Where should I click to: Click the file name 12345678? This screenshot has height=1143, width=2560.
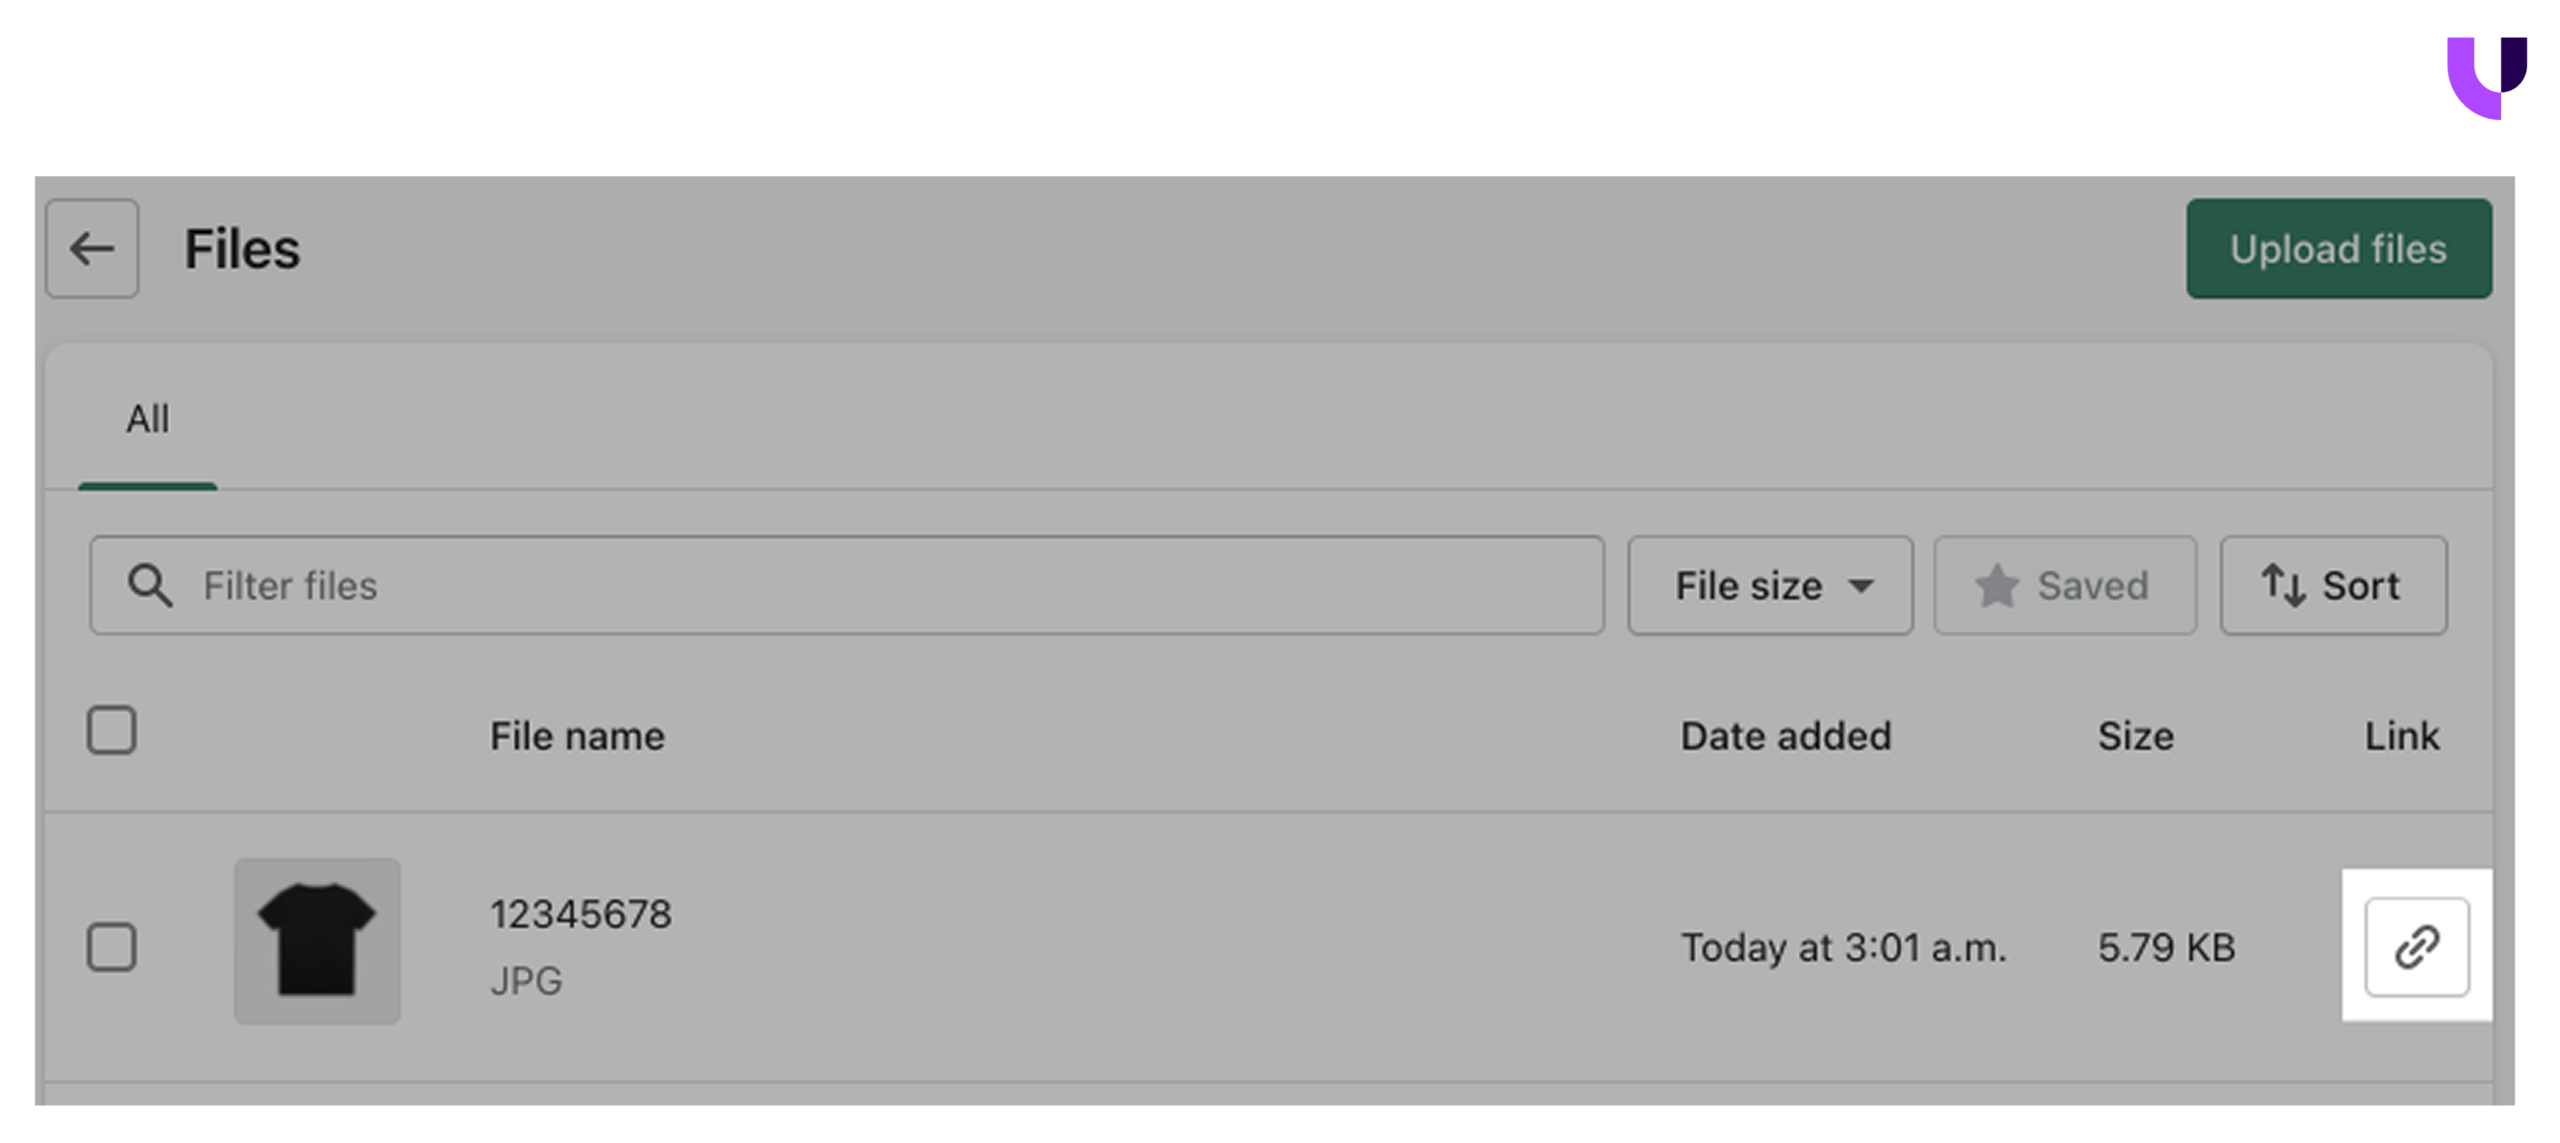(580, 914)
